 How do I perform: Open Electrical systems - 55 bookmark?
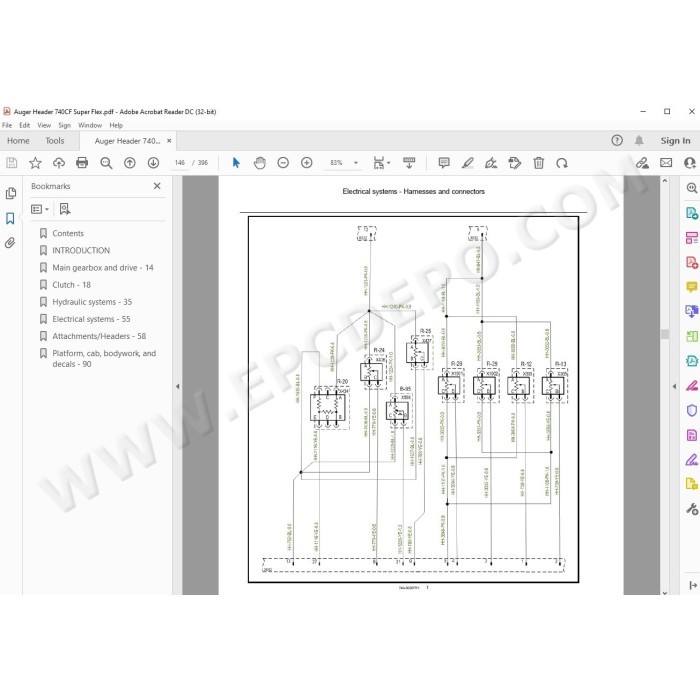pyautogui.click(x=92, y=319)
